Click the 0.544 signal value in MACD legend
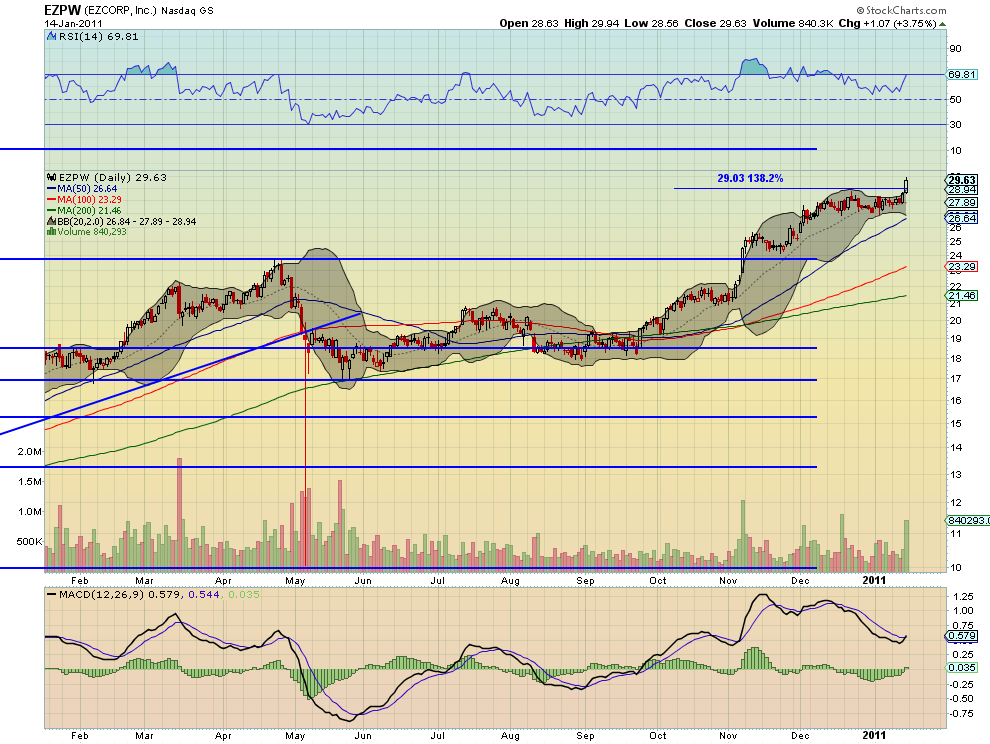The height and width of the screenshot is (744, 990). (x=204, y=595)
